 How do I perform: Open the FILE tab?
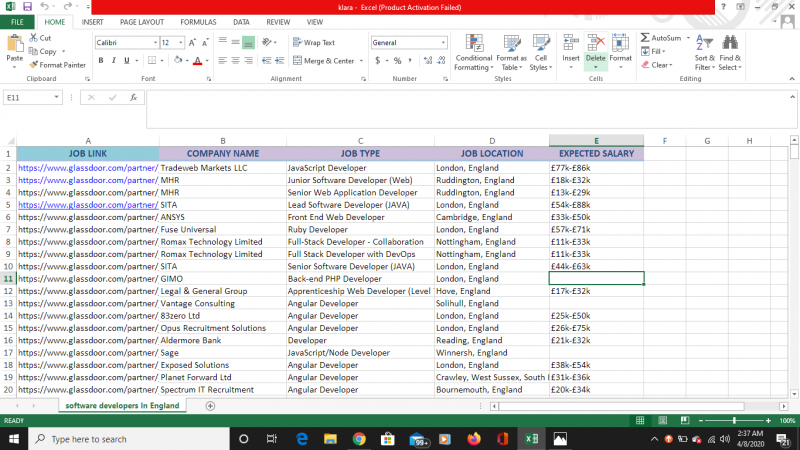tap(17, 22)
